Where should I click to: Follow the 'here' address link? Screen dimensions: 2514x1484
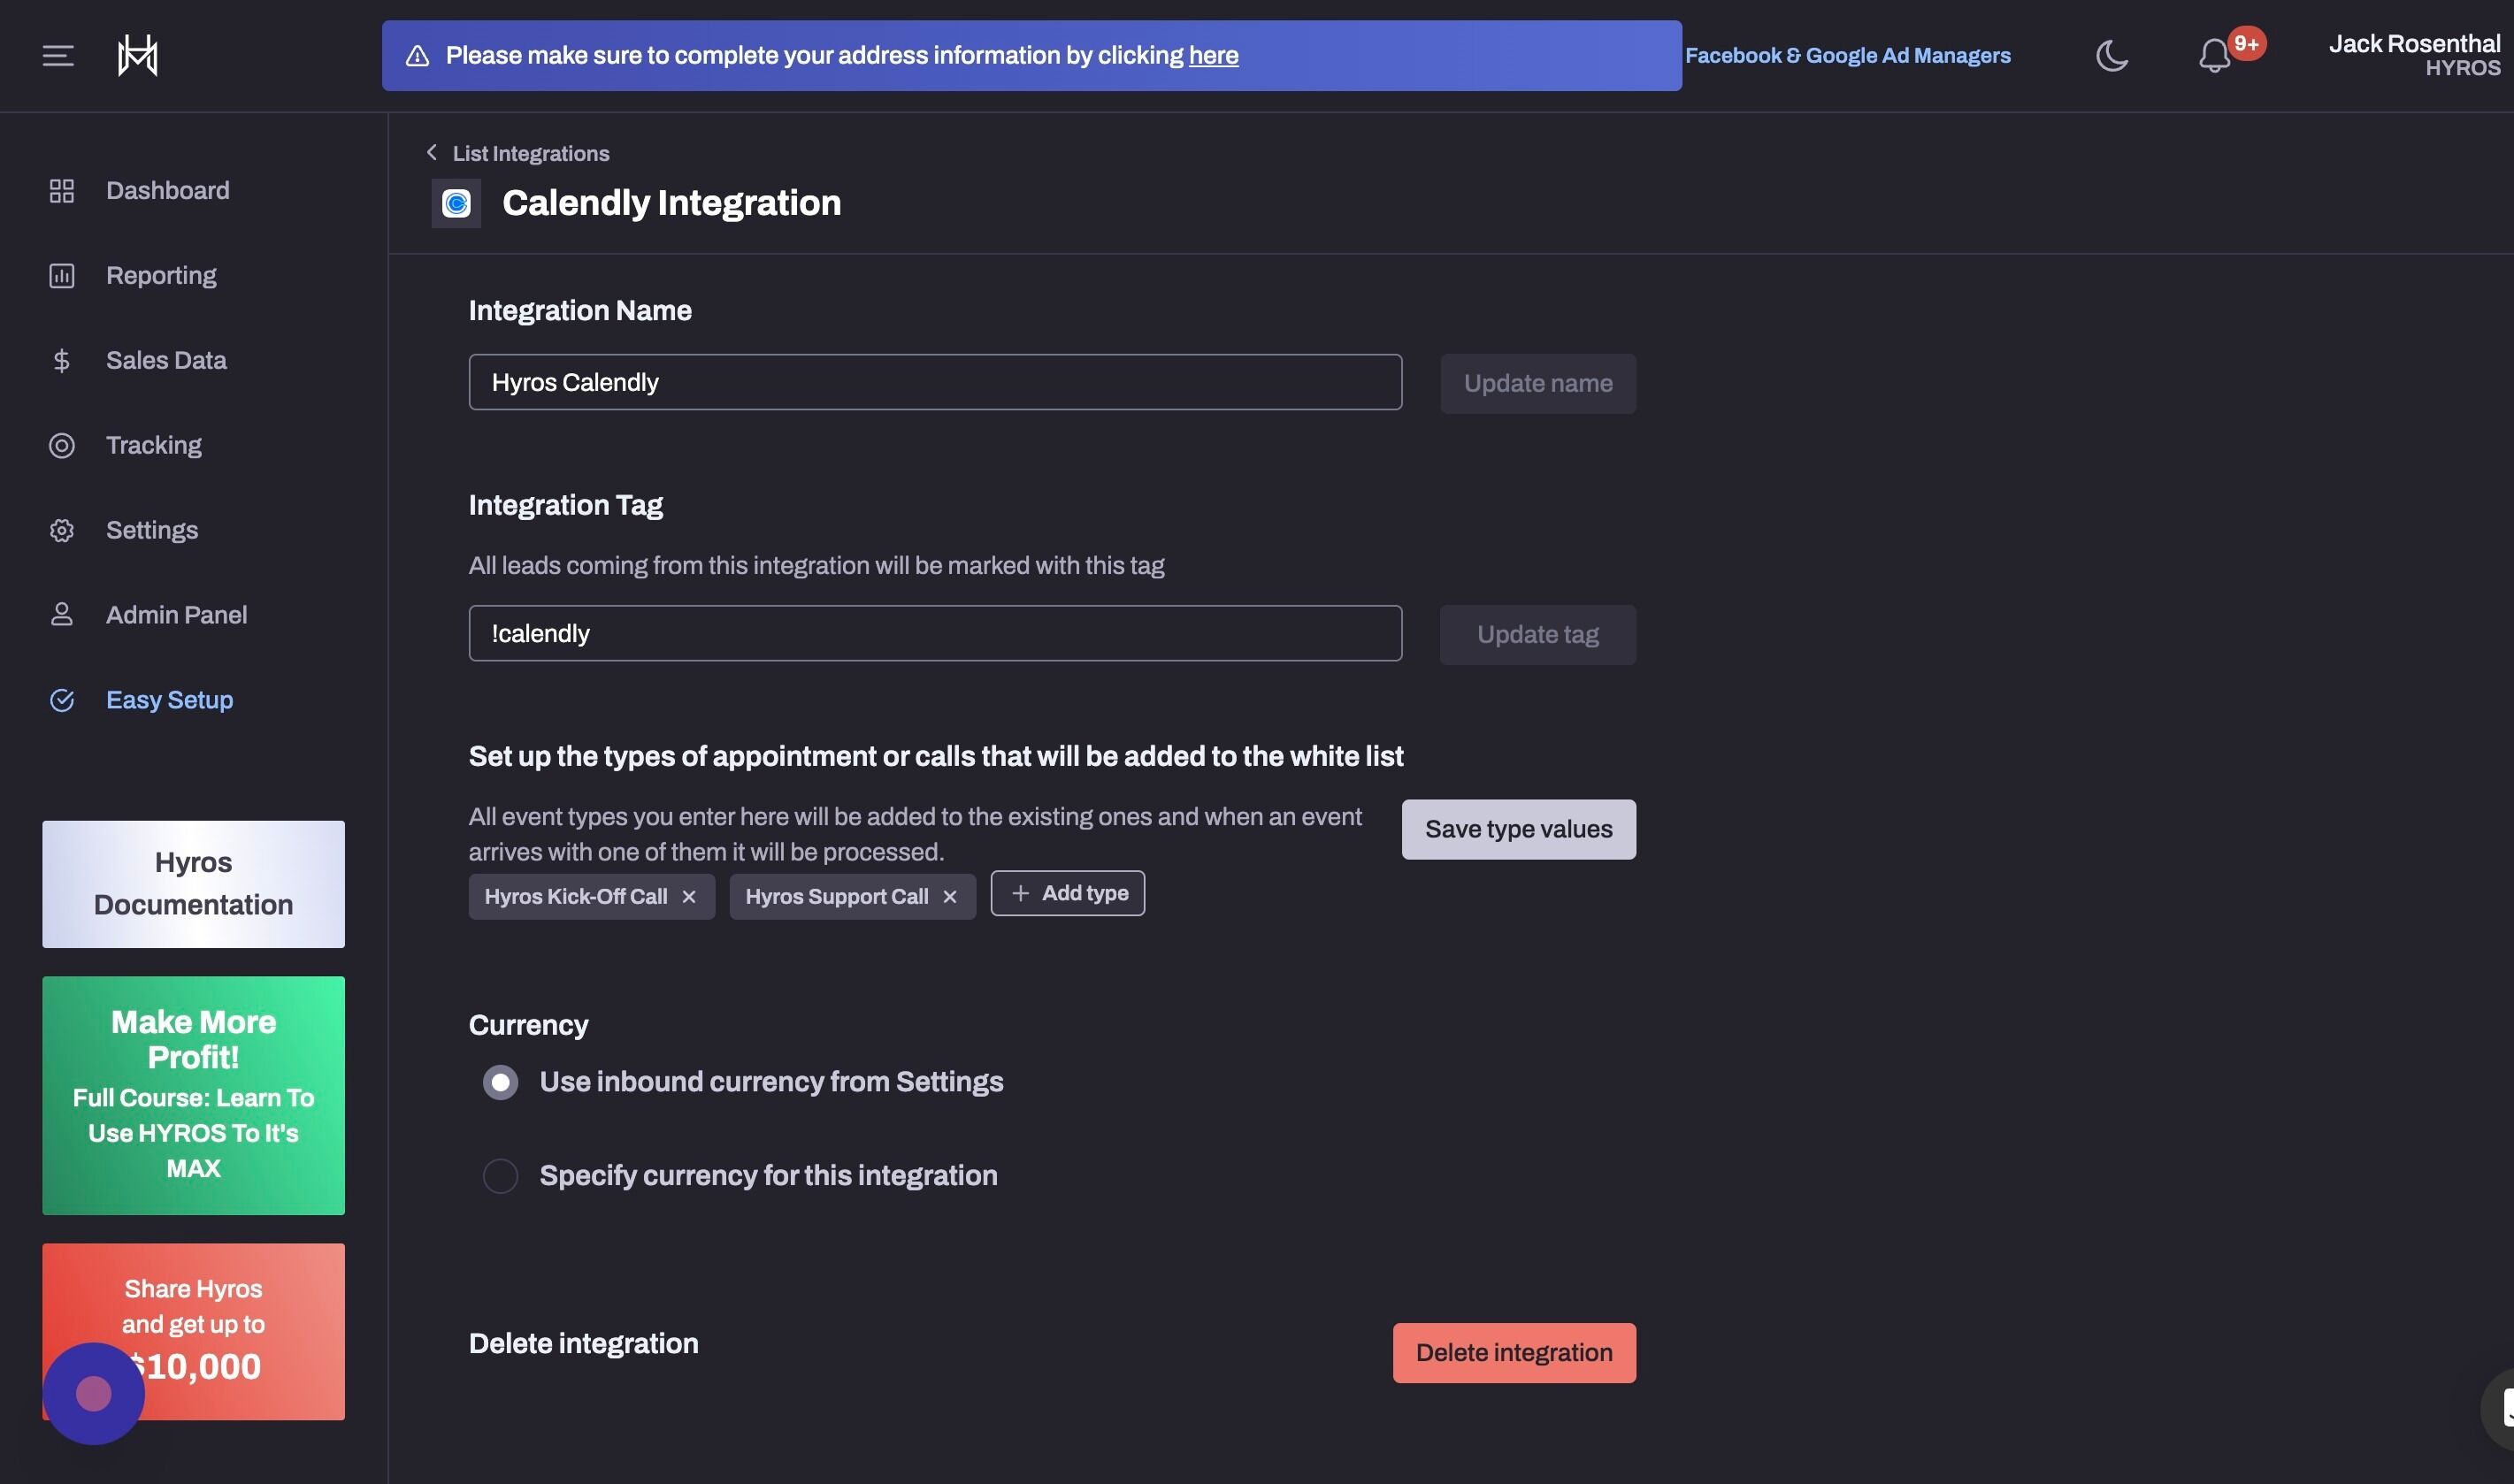[1214, 56]
